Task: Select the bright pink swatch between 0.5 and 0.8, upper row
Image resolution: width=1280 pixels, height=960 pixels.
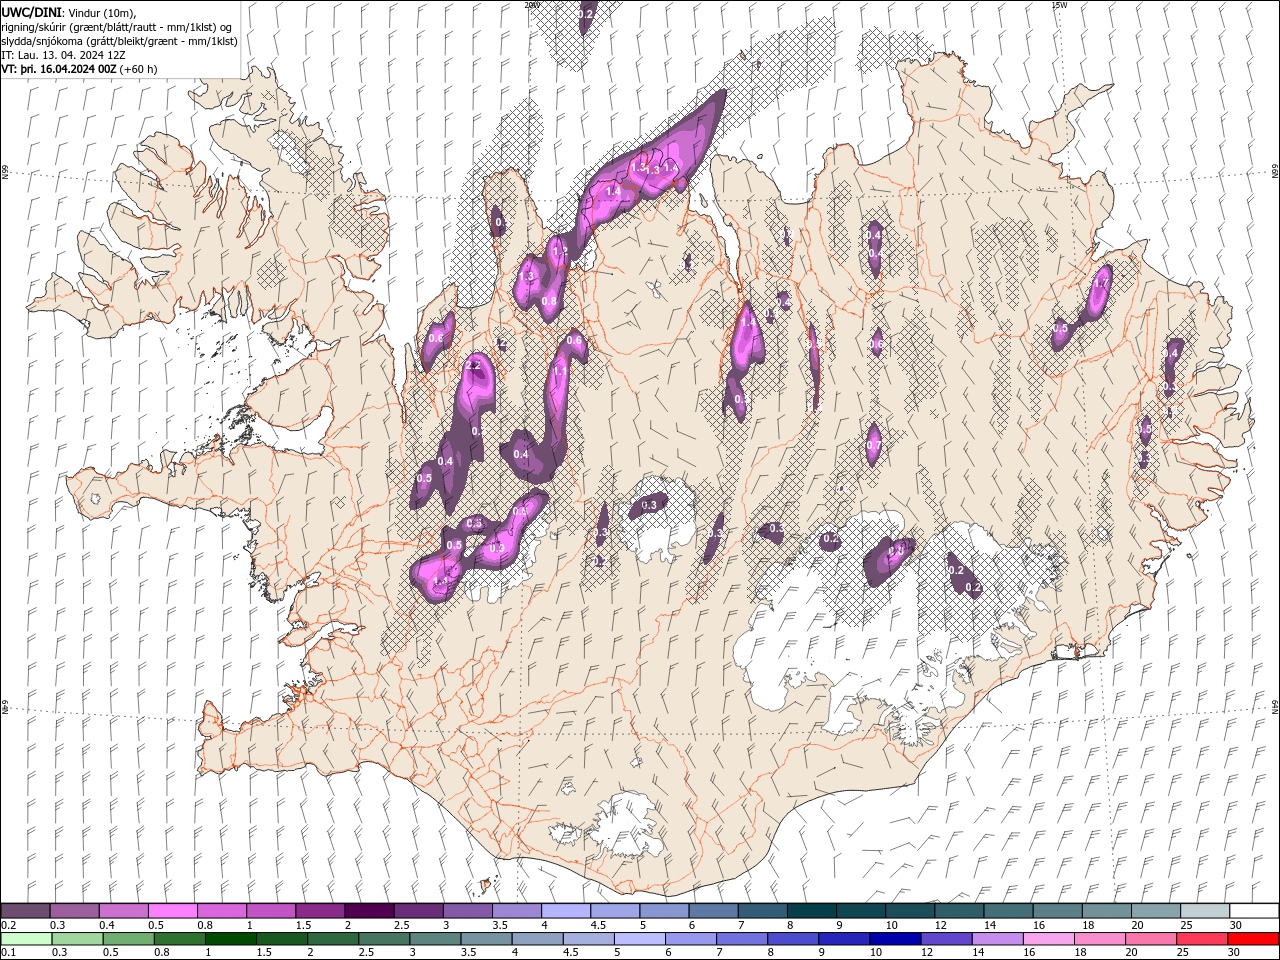Action: (172, 911)
